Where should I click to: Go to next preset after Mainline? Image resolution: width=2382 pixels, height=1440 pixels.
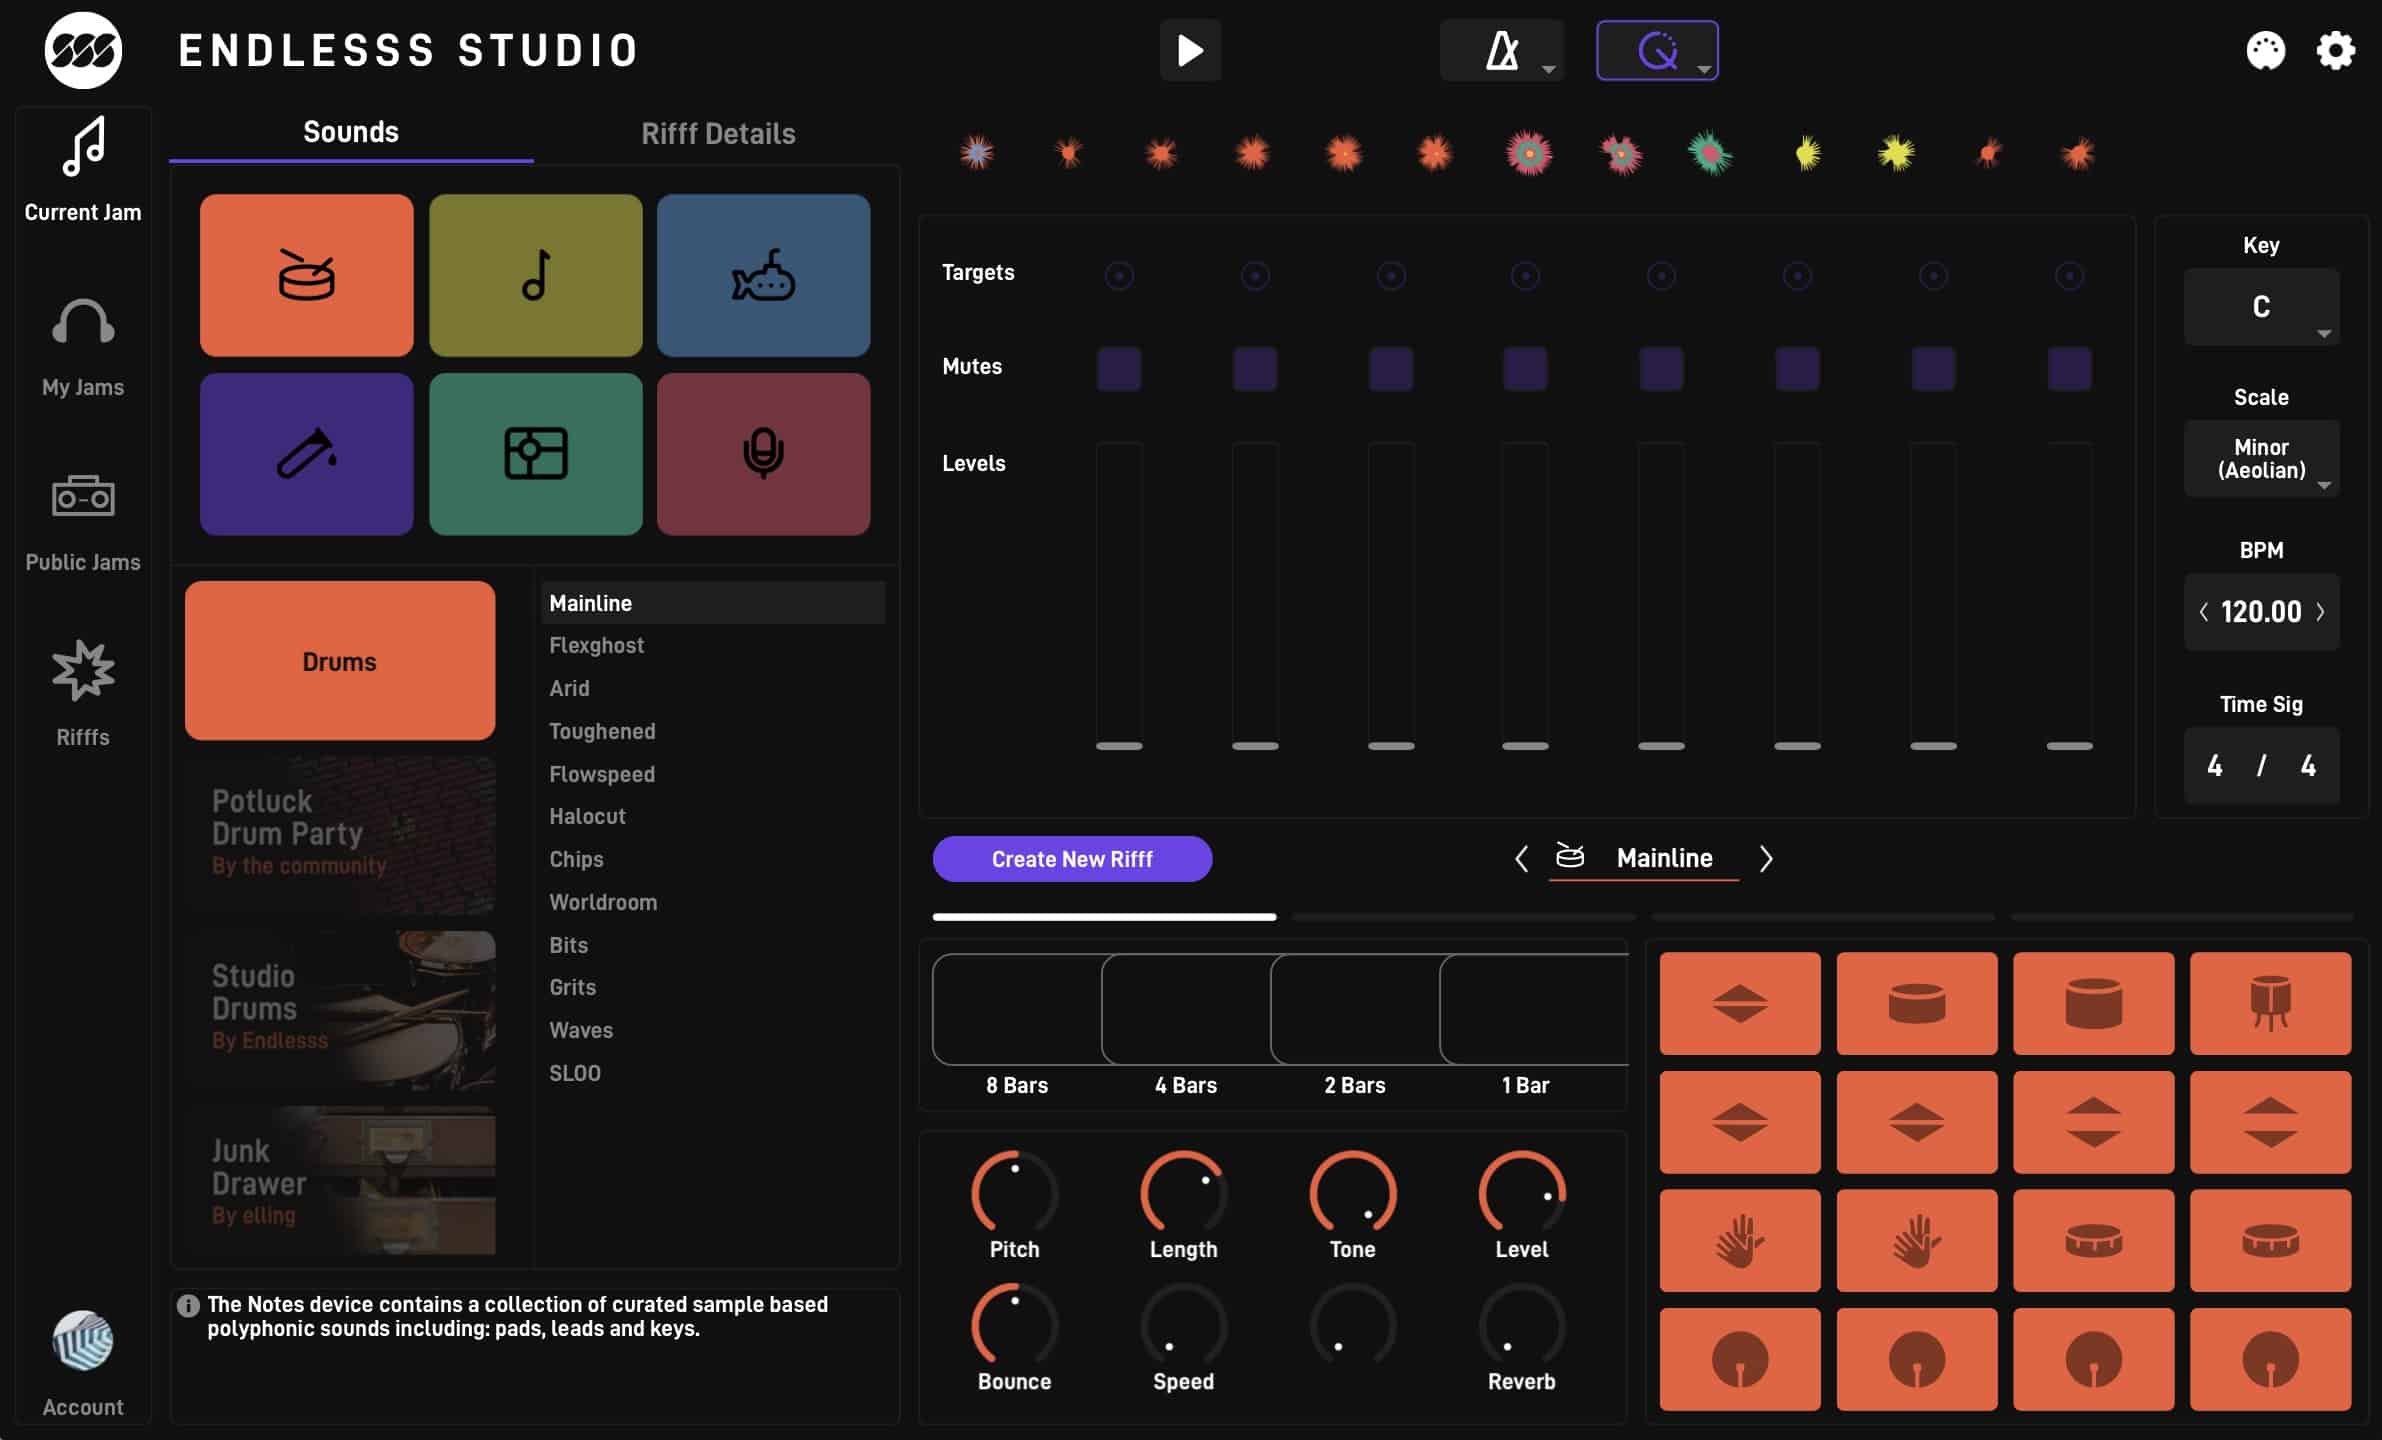(x=1766, y=859)
